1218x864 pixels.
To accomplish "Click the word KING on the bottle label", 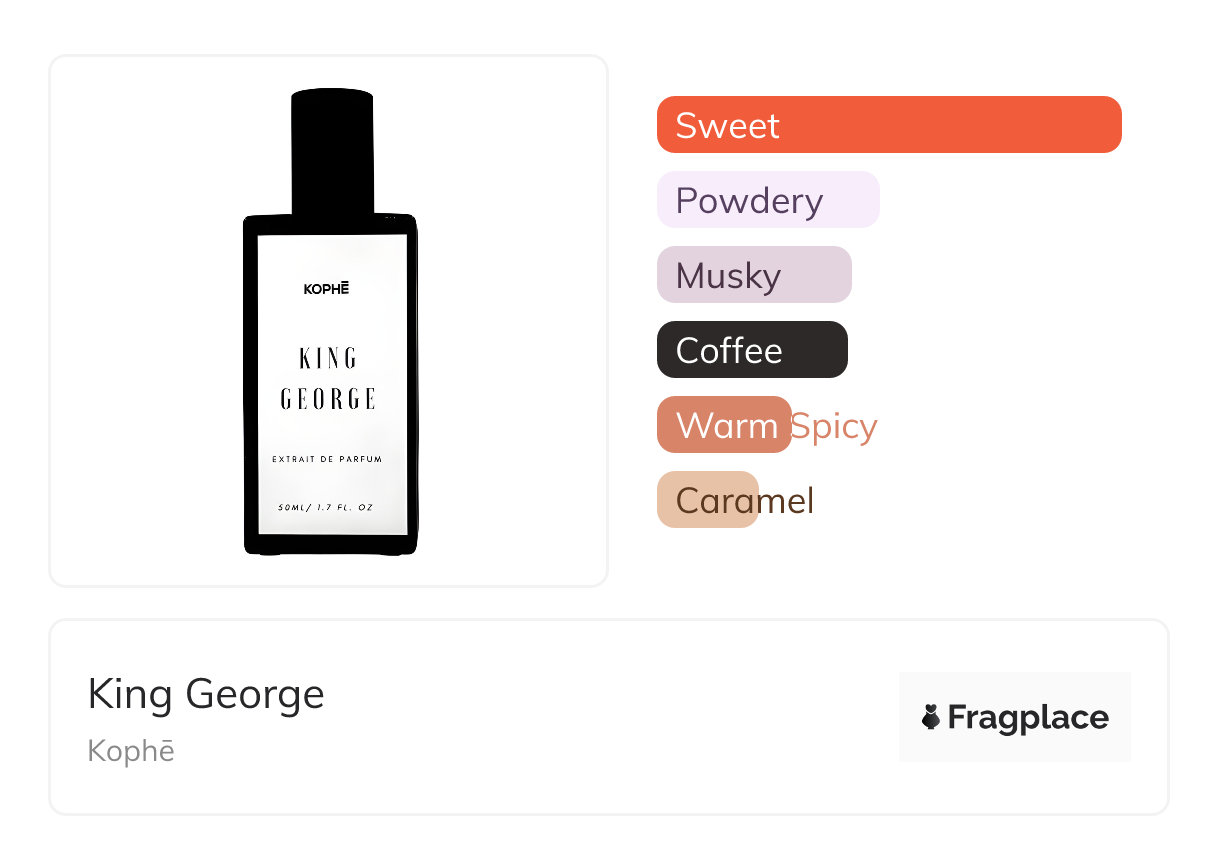I will (328, 358).
